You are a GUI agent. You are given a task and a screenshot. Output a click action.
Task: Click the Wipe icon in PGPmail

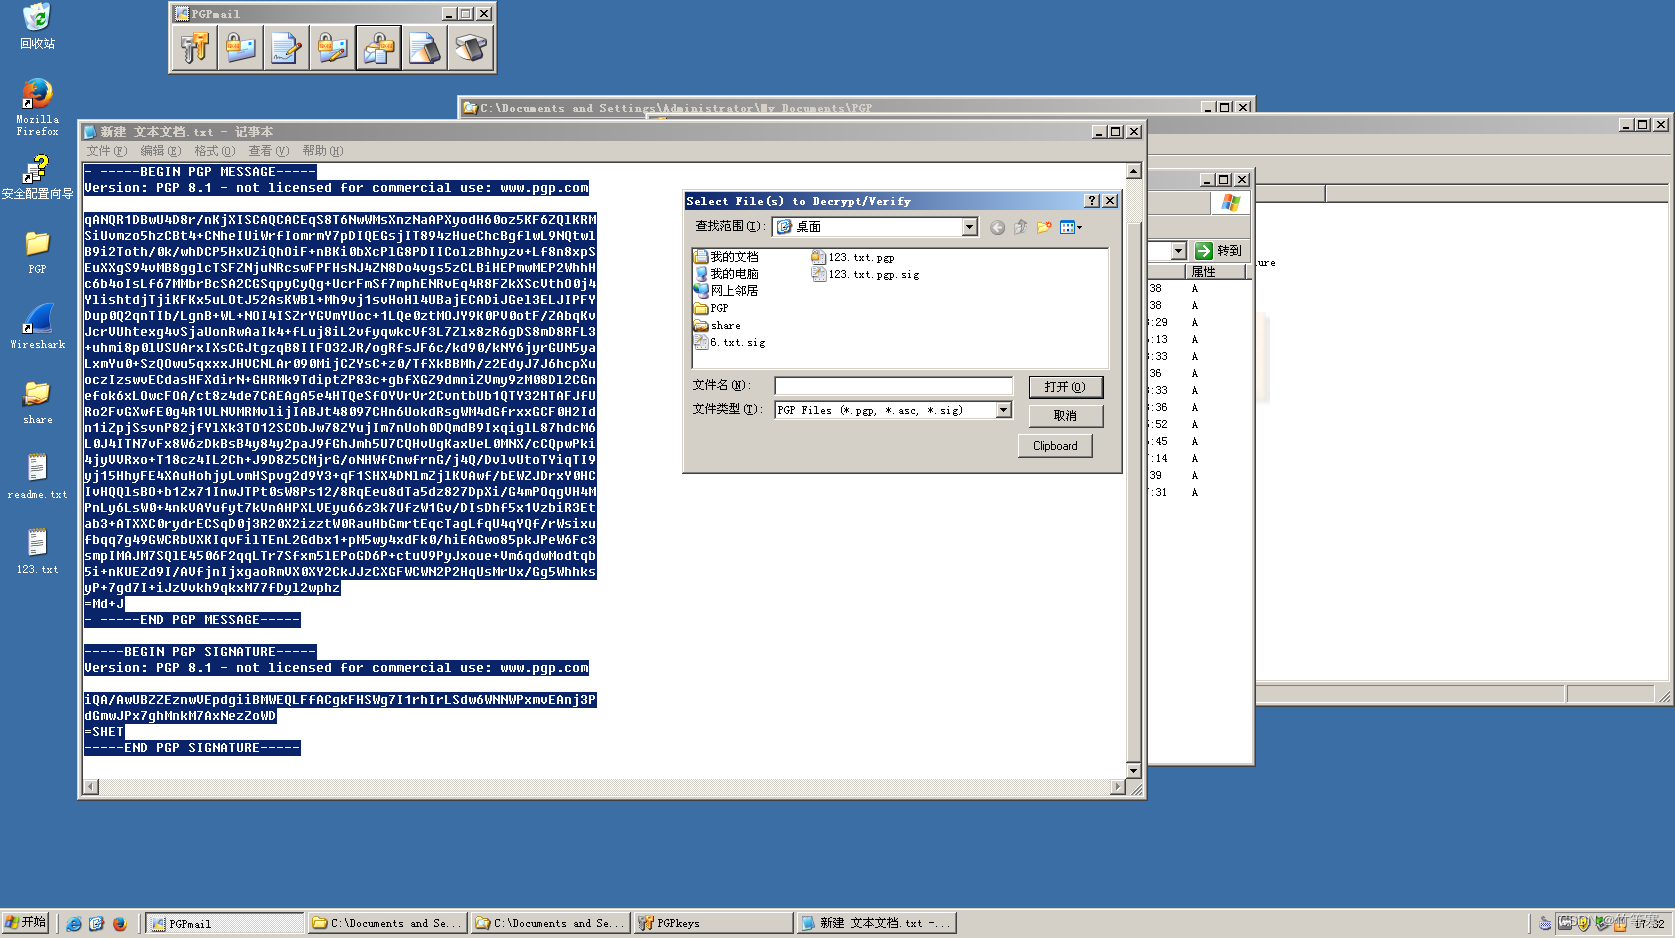pos(425,48)
